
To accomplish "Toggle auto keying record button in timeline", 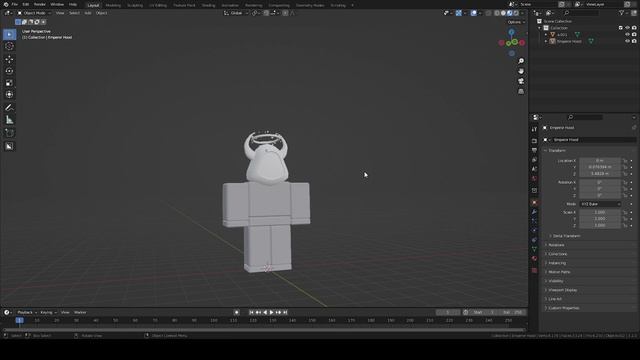I will (237, 312).
